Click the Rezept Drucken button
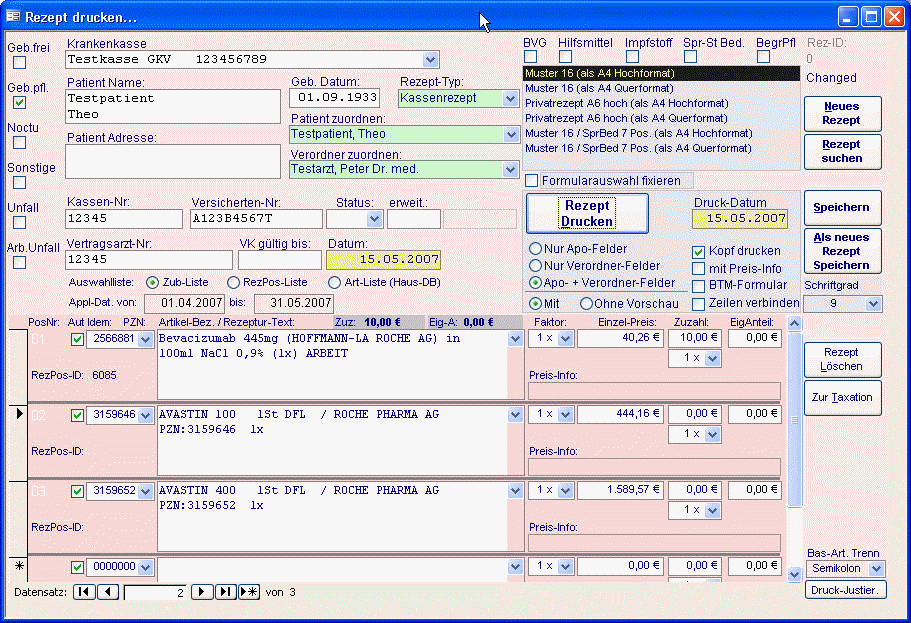911x623 pixels. point(587,214)
